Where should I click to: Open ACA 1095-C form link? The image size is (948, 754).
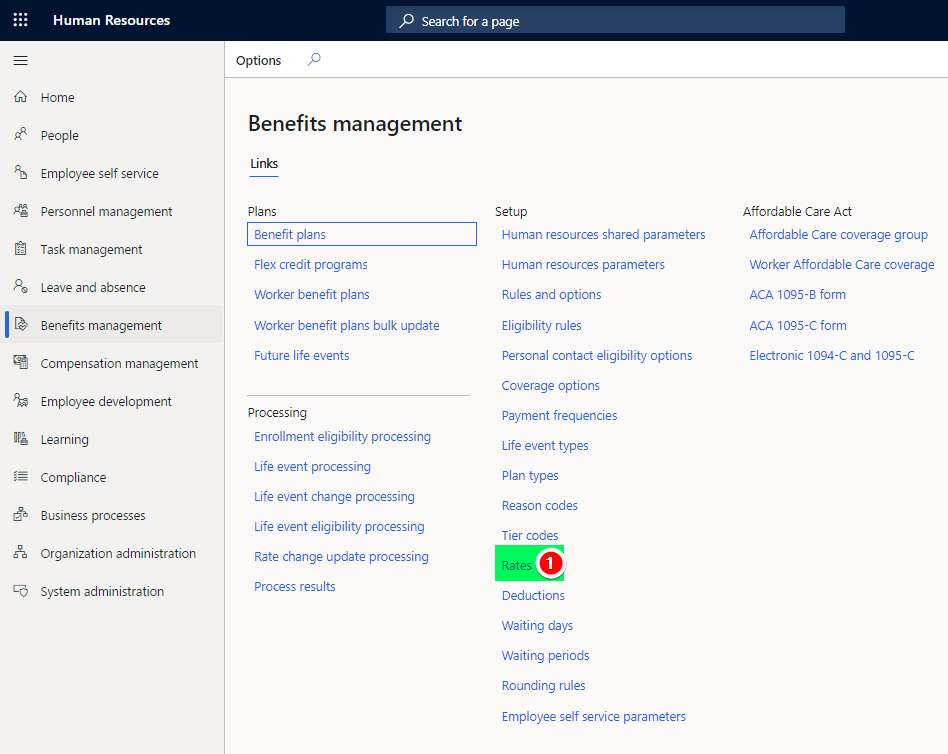coord(798,325)
